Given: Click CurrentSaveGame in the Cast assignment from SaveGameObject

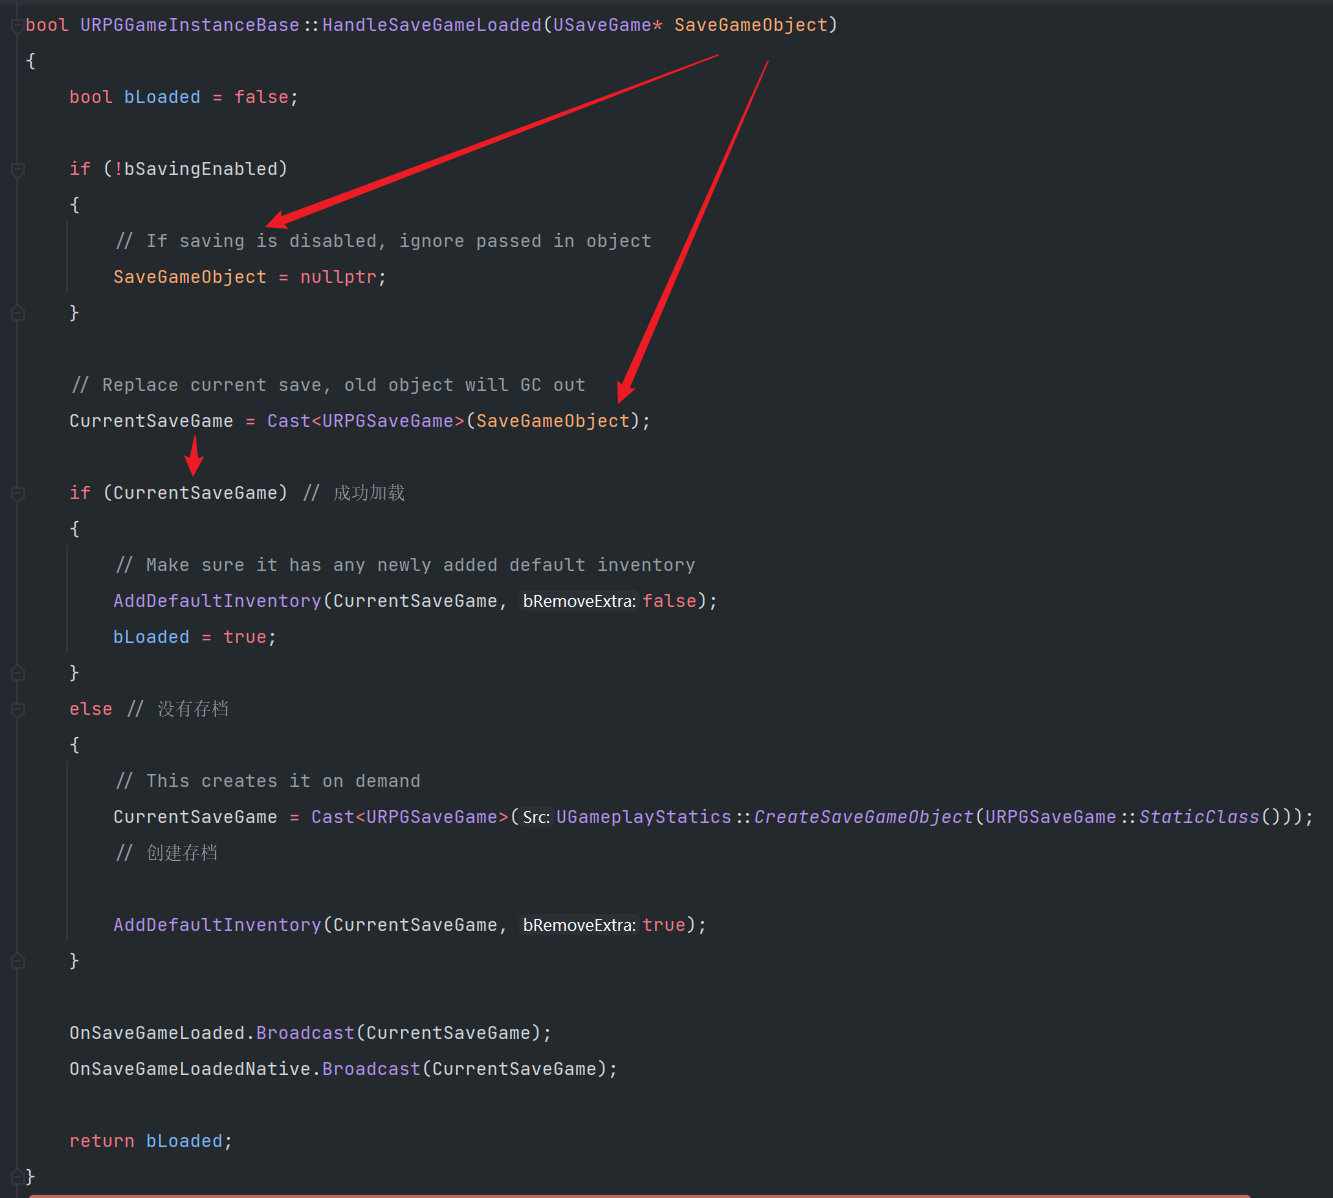Looking at the screenshot, I should click(151, 421).
